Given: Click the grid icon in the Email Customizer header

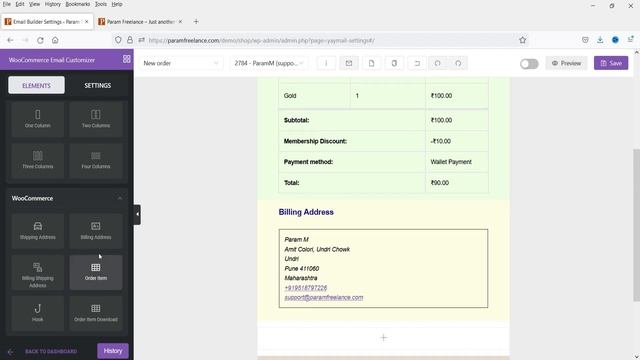Looking at the screenshot, I should coord(127,59).
